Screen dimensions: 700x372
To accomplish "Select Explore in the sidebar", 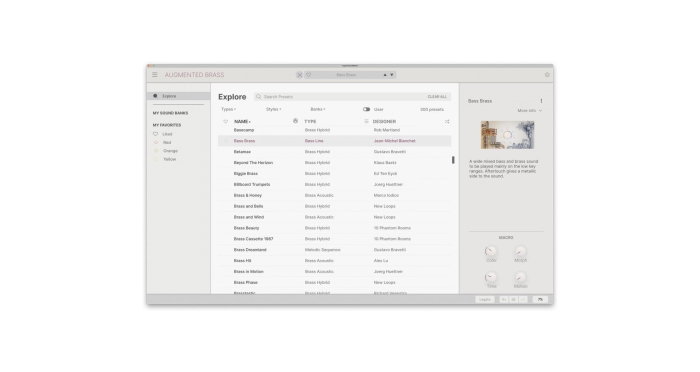I will [179, 96].
